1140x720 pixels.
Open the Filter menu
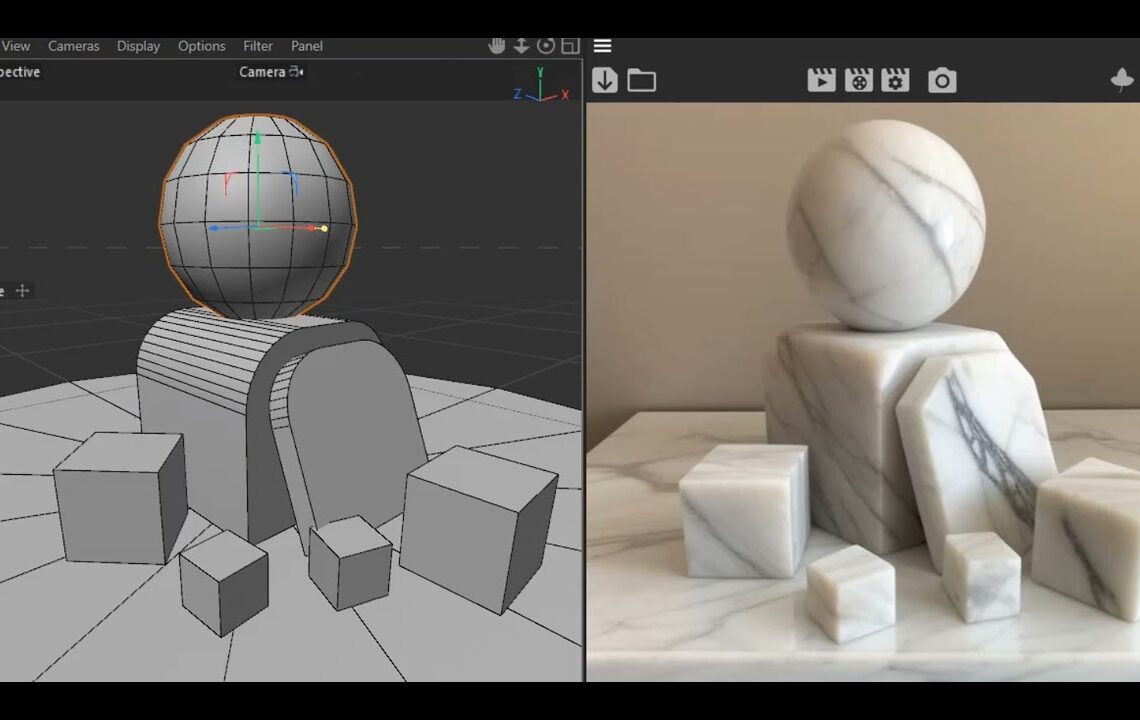click(x=257, y=46)
